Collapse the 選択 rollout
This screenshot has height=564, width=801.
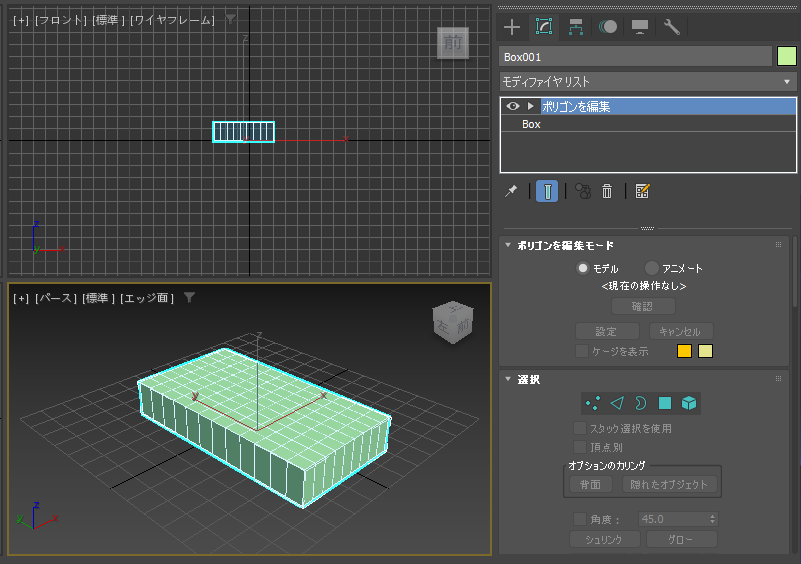tap(508, 379)
